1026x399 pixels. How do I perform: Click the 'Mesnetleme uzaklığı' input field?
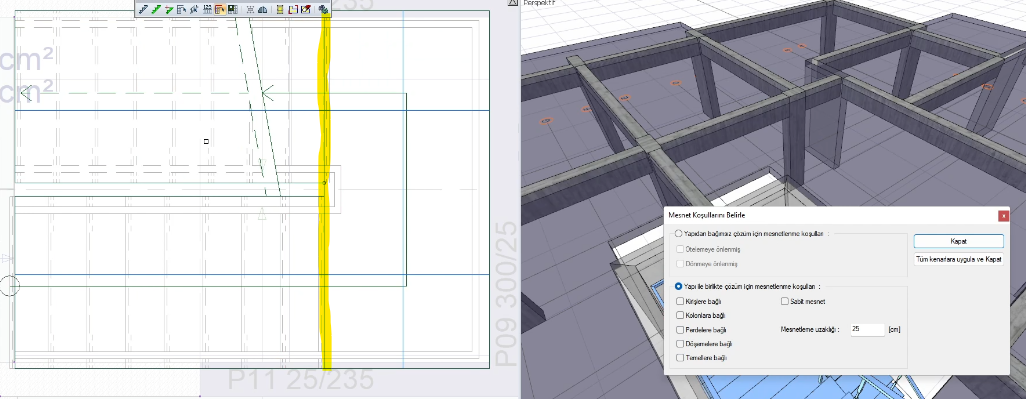(867, 330)
